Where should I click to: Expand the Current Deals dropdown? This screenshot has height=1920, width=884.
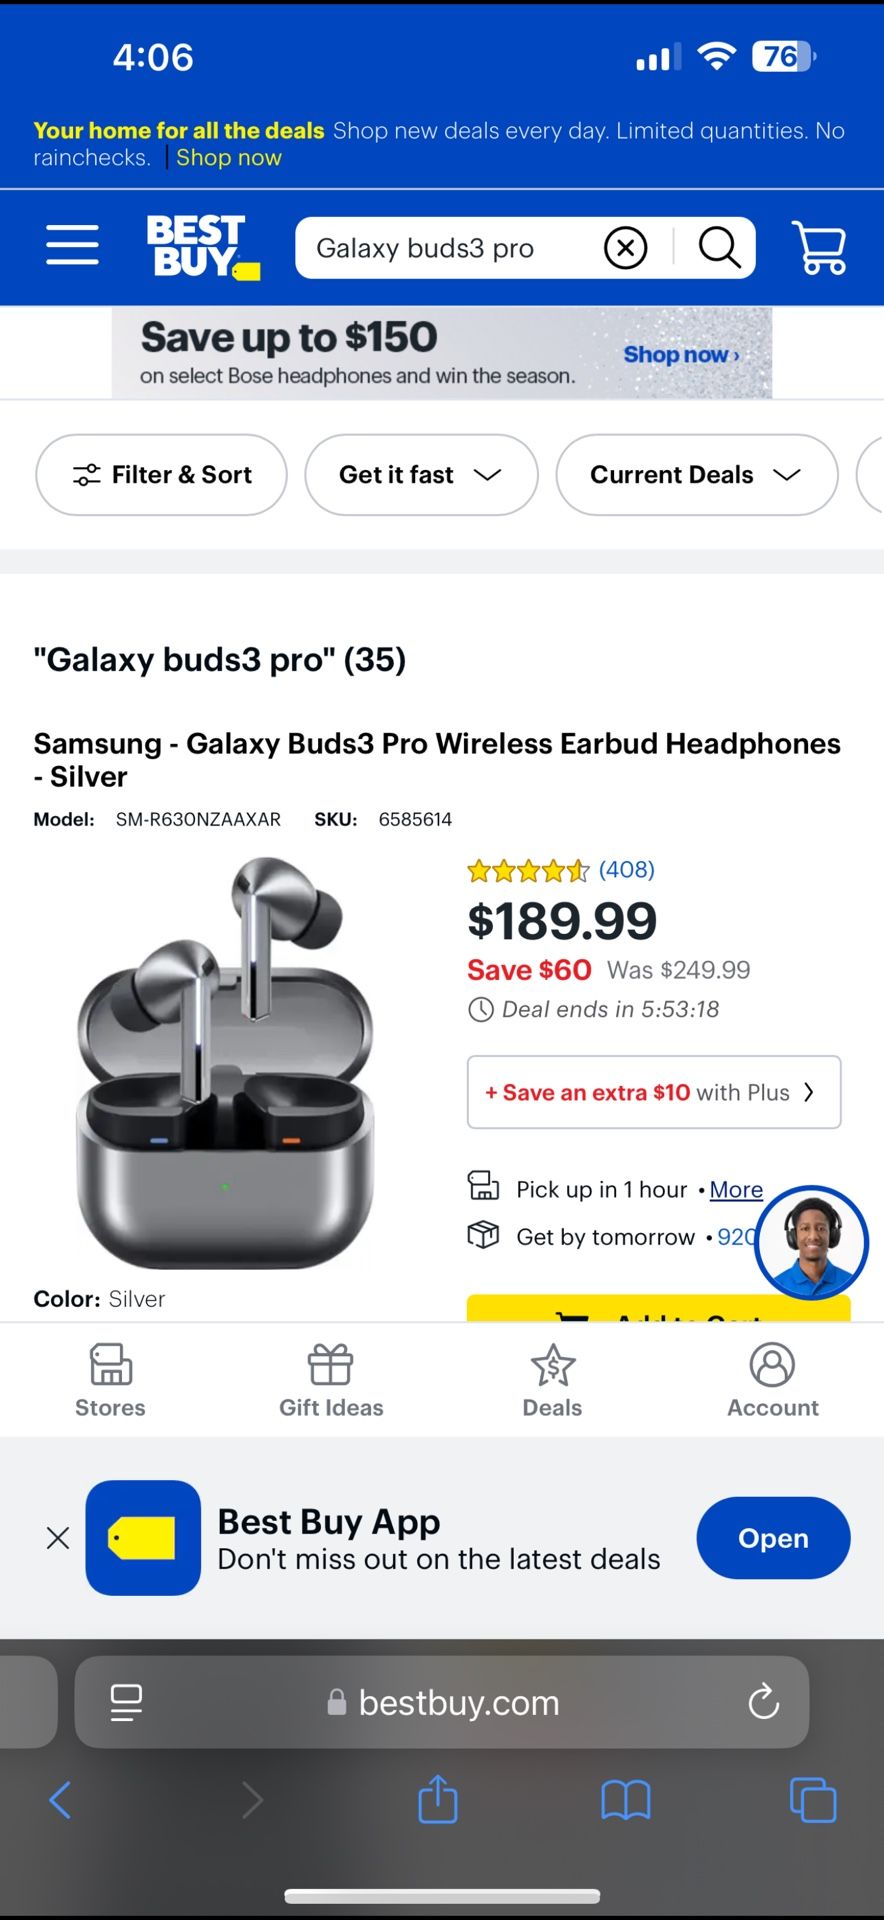point(697,475)
